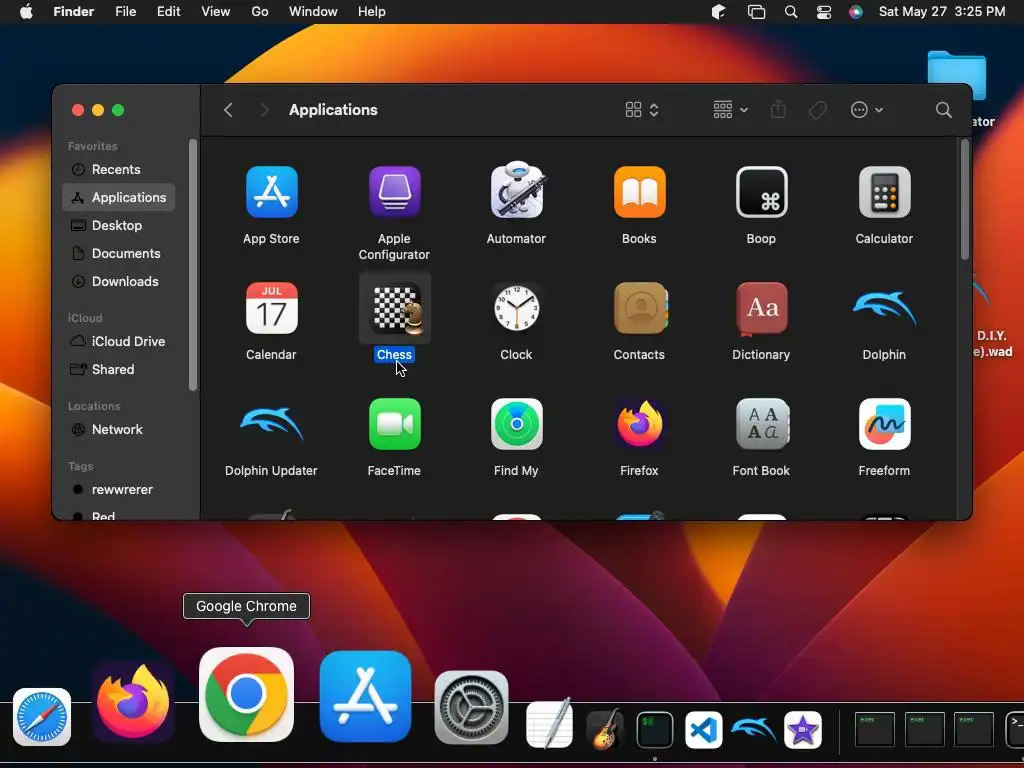This screenshot has width=1024, height=768.
Task: Select the FaceTime app icon
Action: [x=394, y=424]
